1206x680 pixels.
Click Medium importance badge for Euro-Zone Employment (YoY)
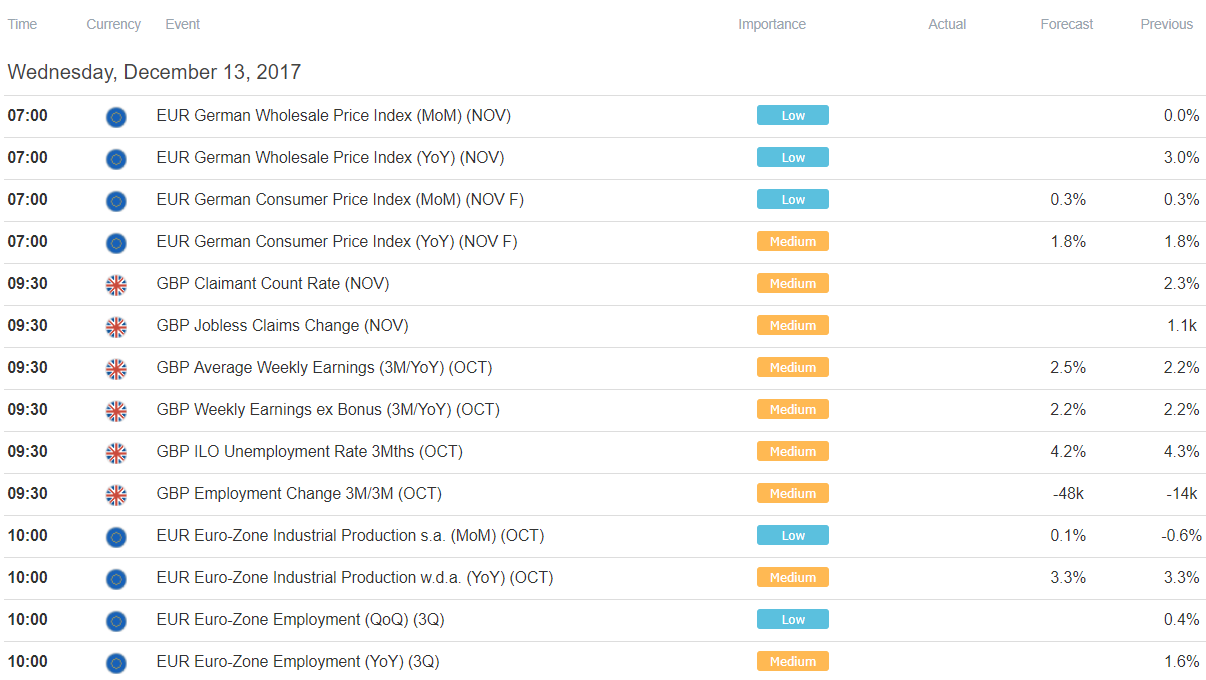pos(793,662)
